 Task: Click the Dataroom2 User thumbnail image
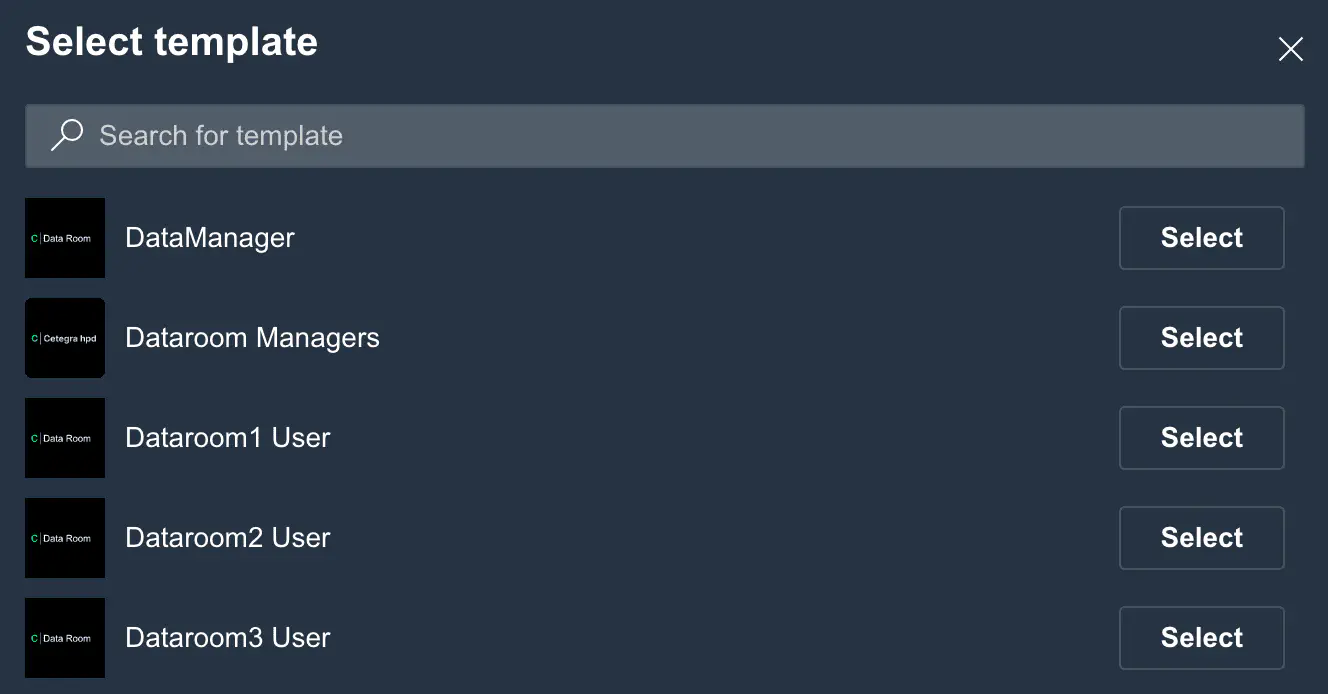(x=65, y=538)
